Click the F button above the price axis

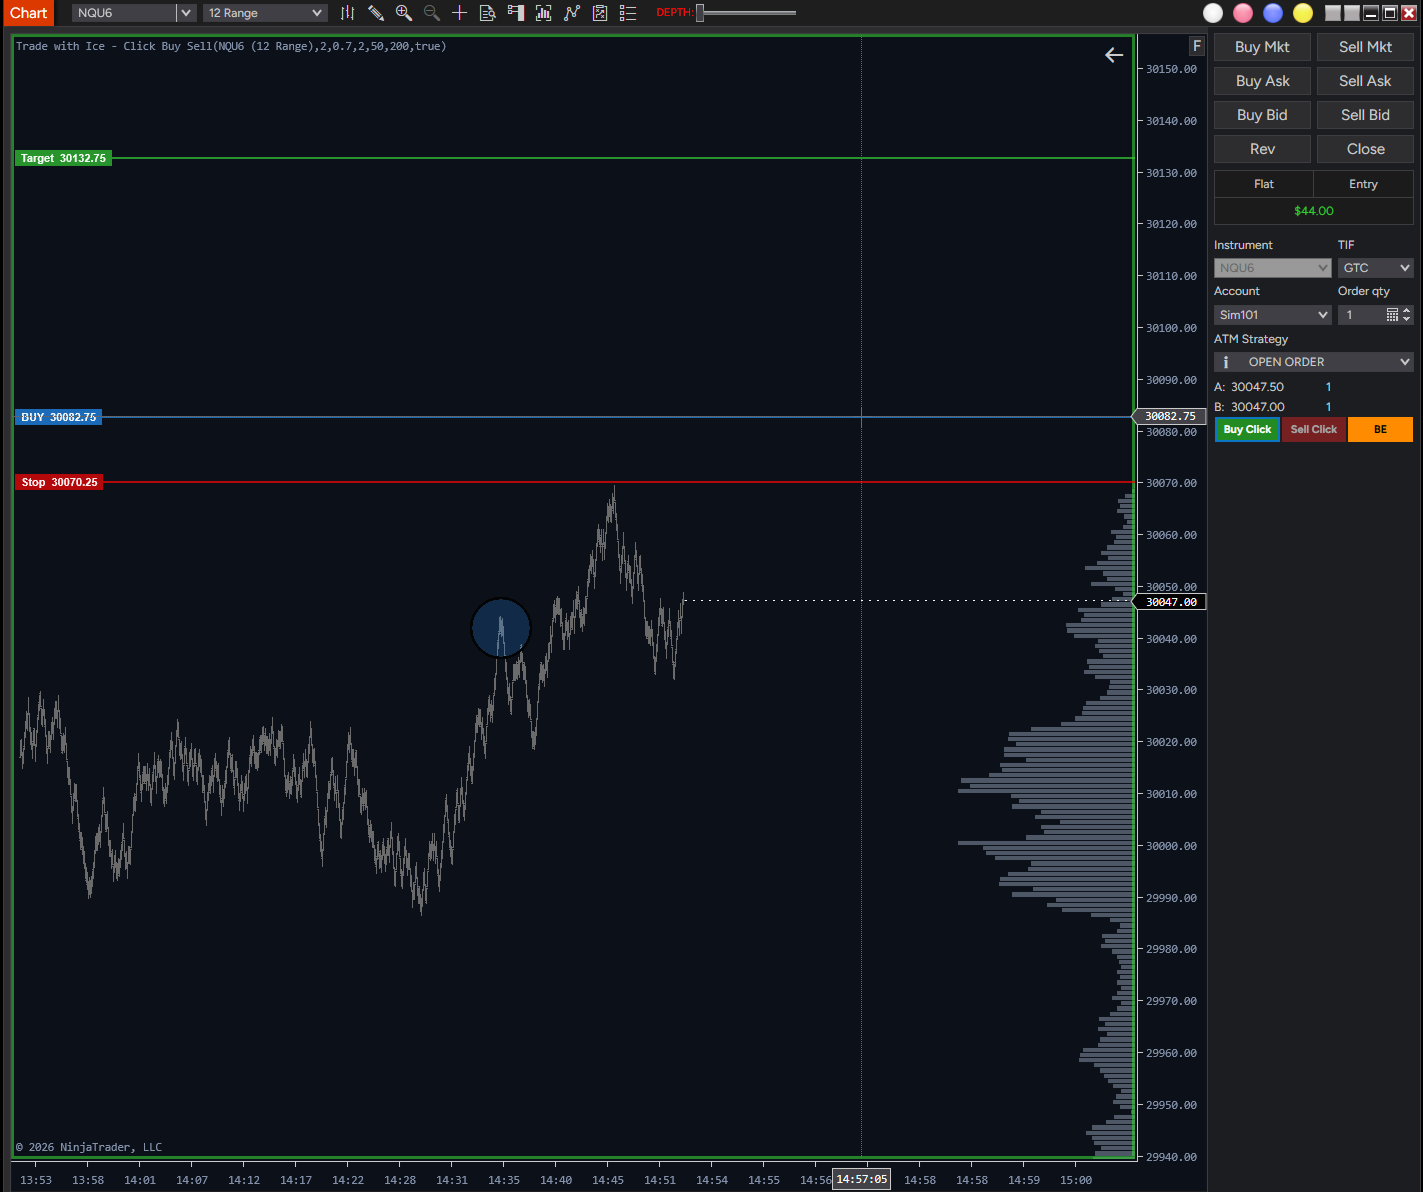(1197, 46)
